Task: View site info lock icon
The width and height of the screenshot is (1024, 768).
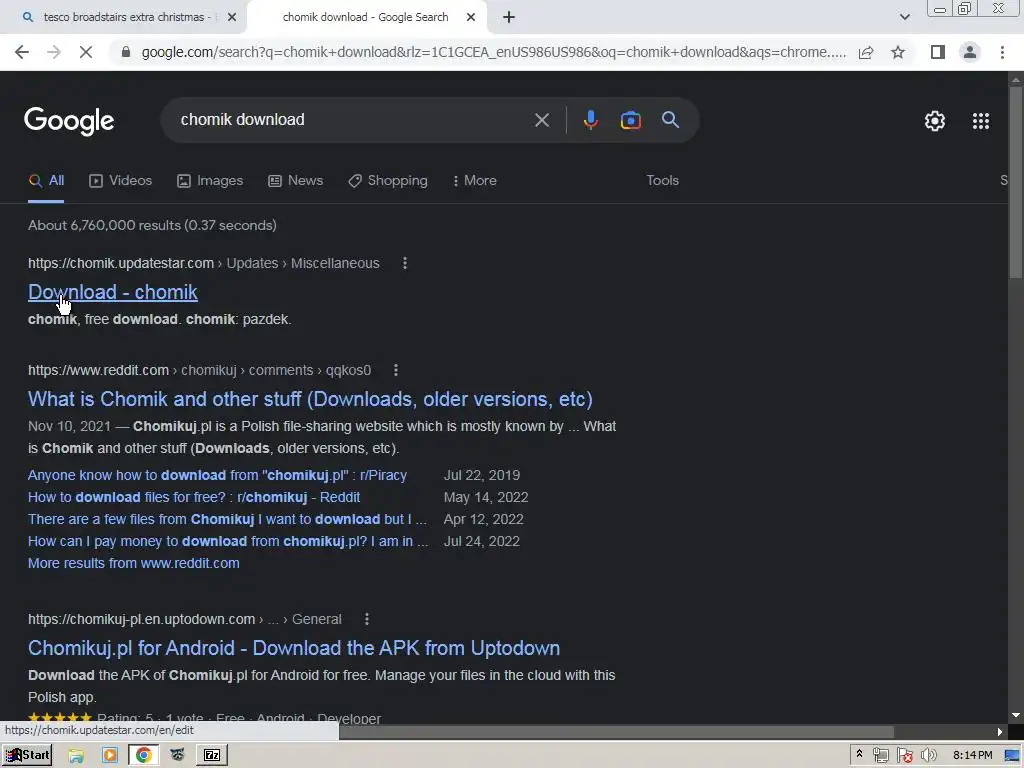Action: [x=126, y=52]
